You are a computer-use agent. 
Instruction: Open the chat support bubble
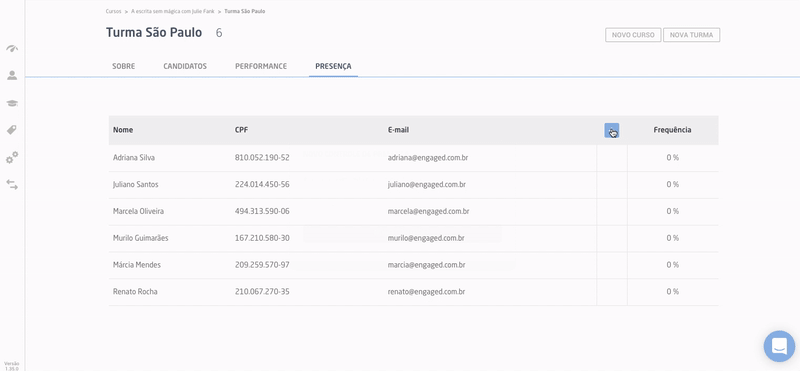click(x=779, y=346)
